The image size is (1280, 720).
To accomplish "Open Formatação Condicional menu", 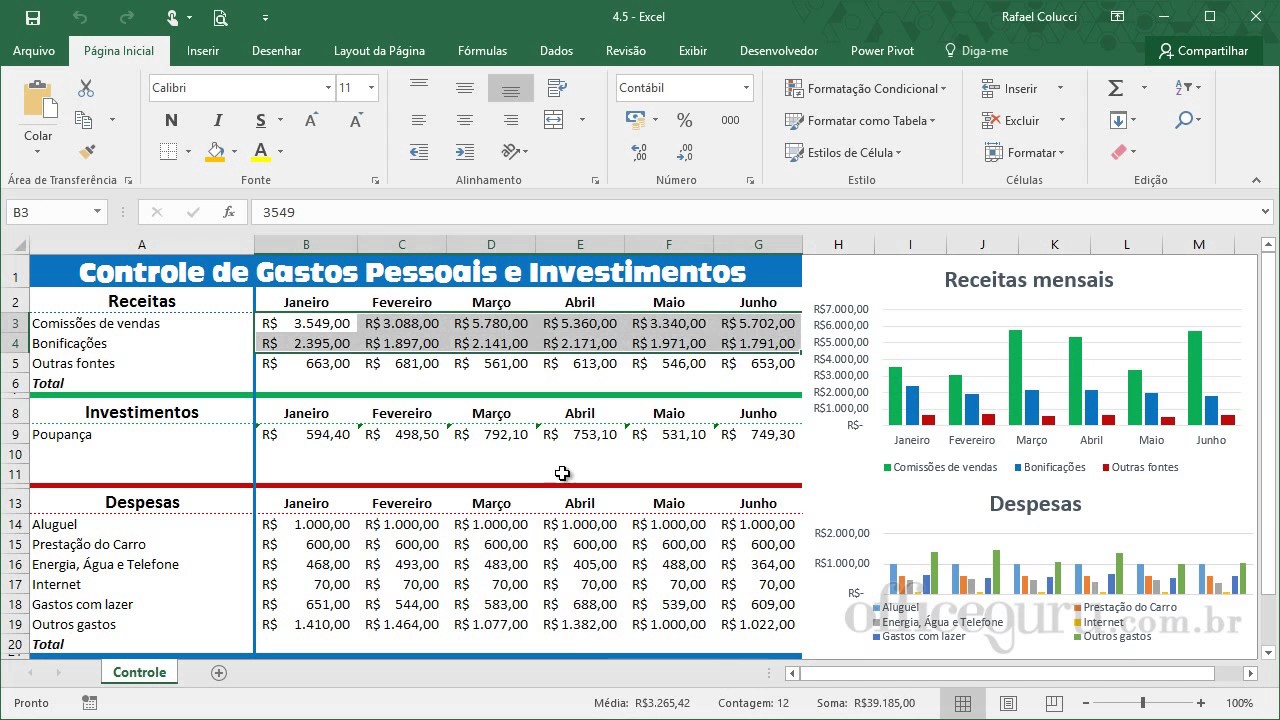I will [x=865, y=88].
